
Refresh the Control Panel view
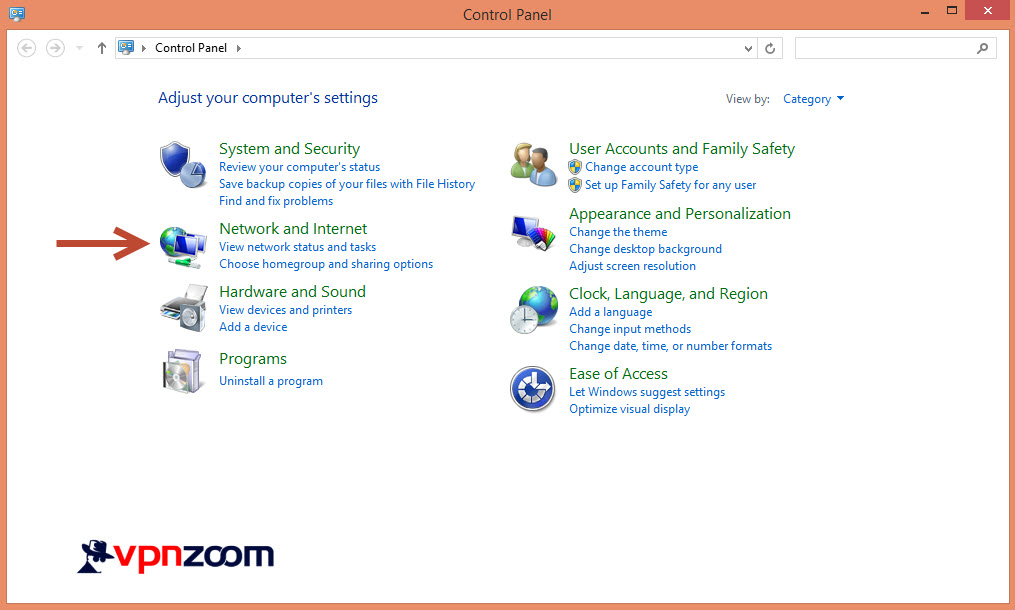coord(770,48)
